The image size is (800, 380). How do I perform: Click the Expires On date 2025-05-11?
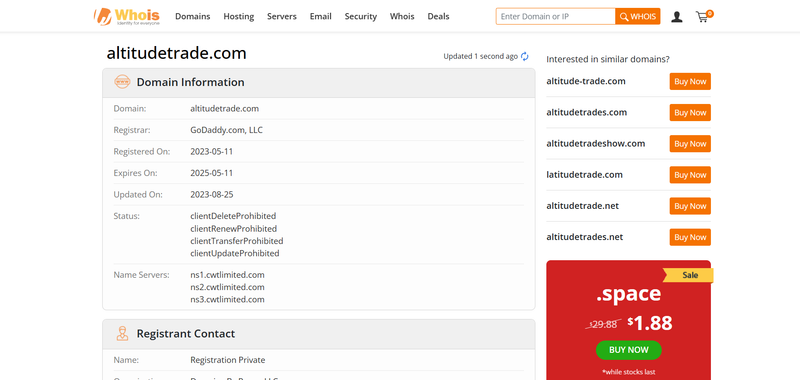coord(212,173)
